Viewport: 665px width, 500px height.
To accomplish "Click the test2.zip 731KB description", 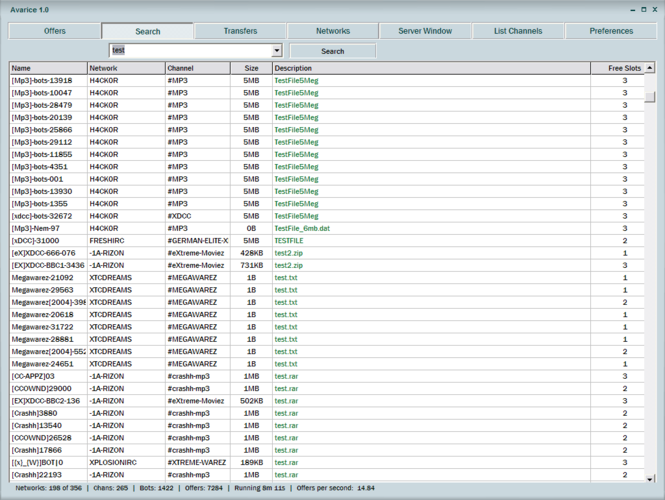I will click(288, 265).
